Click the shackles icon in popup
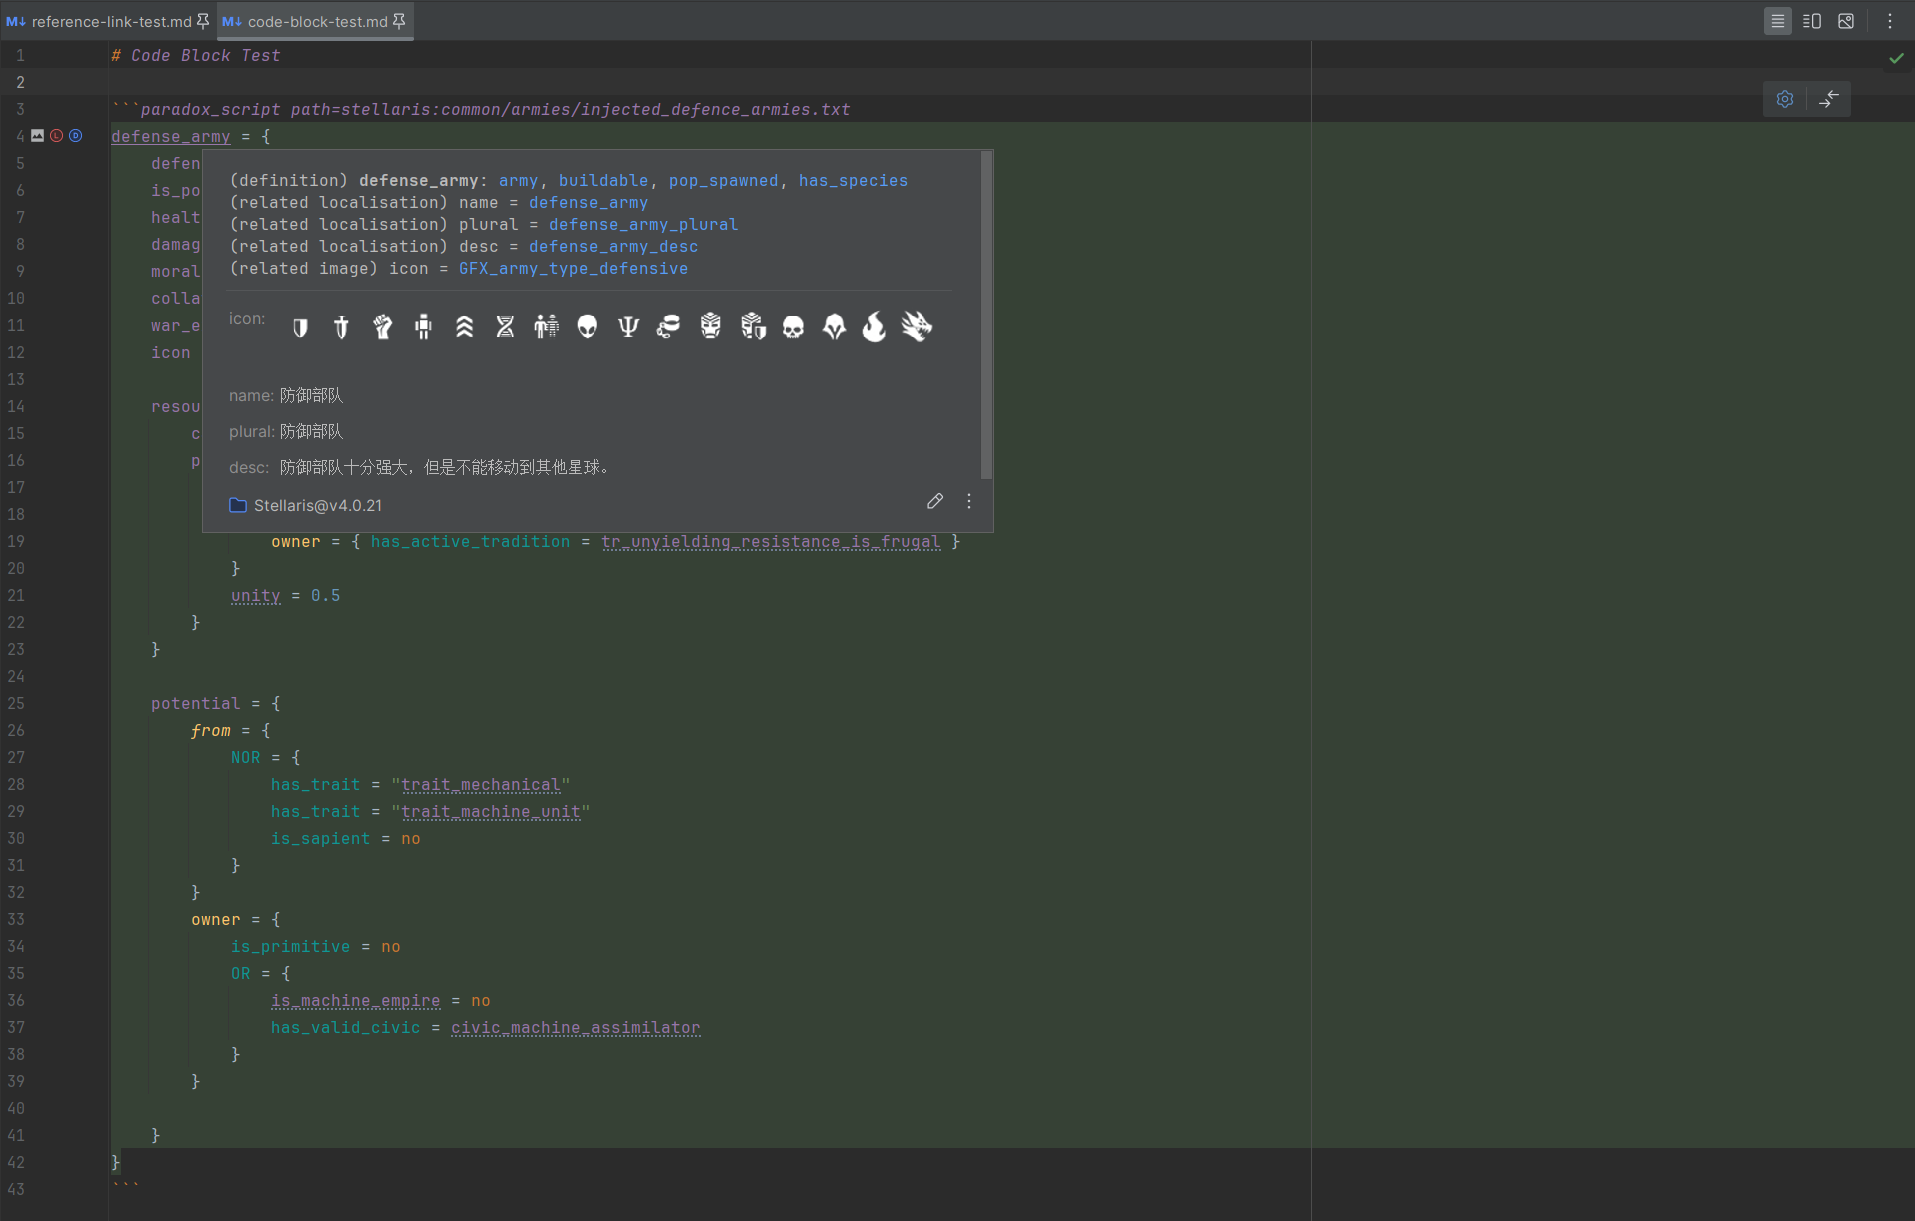Screen dimensions: 1915x1221 pos(669,327)
